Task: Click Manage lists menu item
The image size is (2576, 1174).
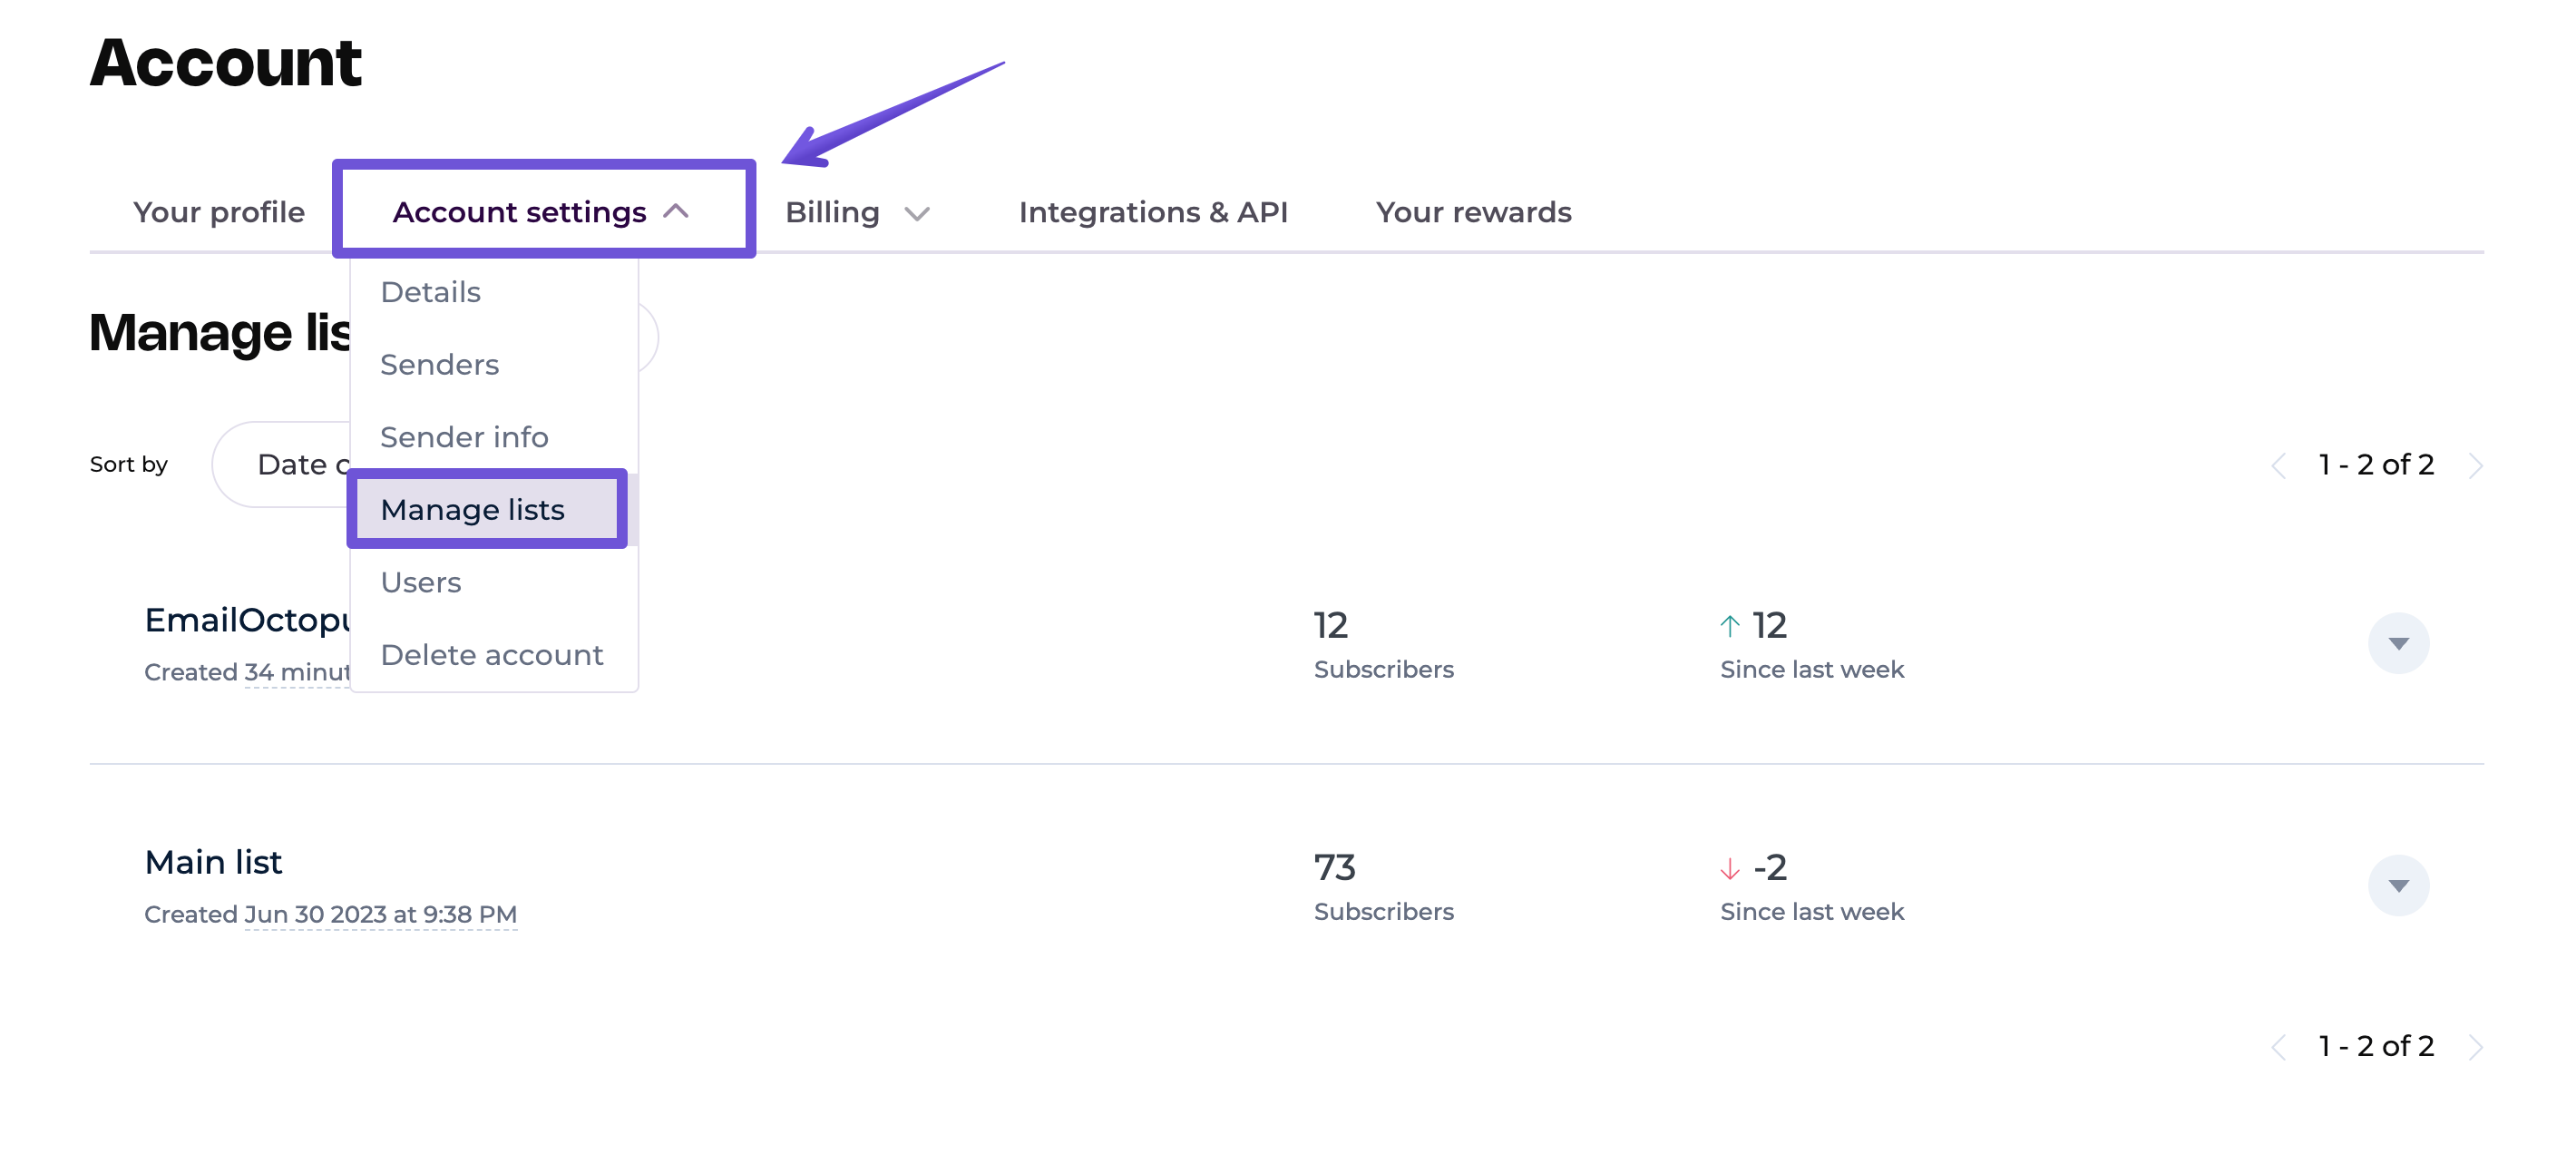Action: (x=472, y=510)
